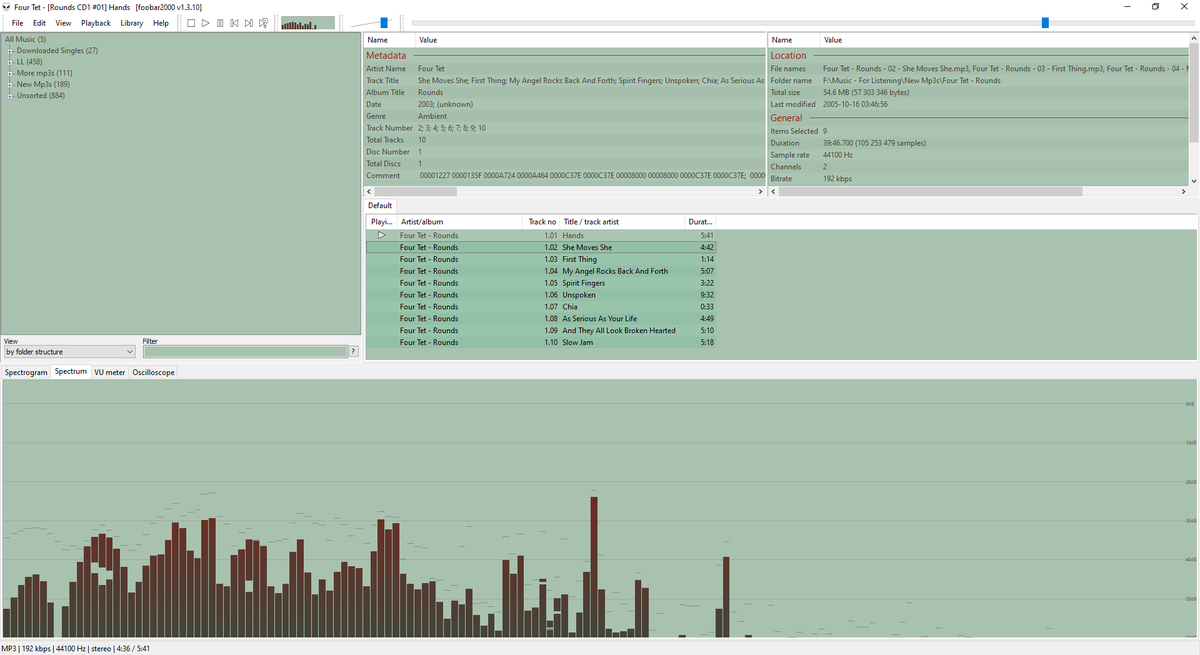Click the seekbar position handle
This screenshot has height=655, width=1200.
1045,22
